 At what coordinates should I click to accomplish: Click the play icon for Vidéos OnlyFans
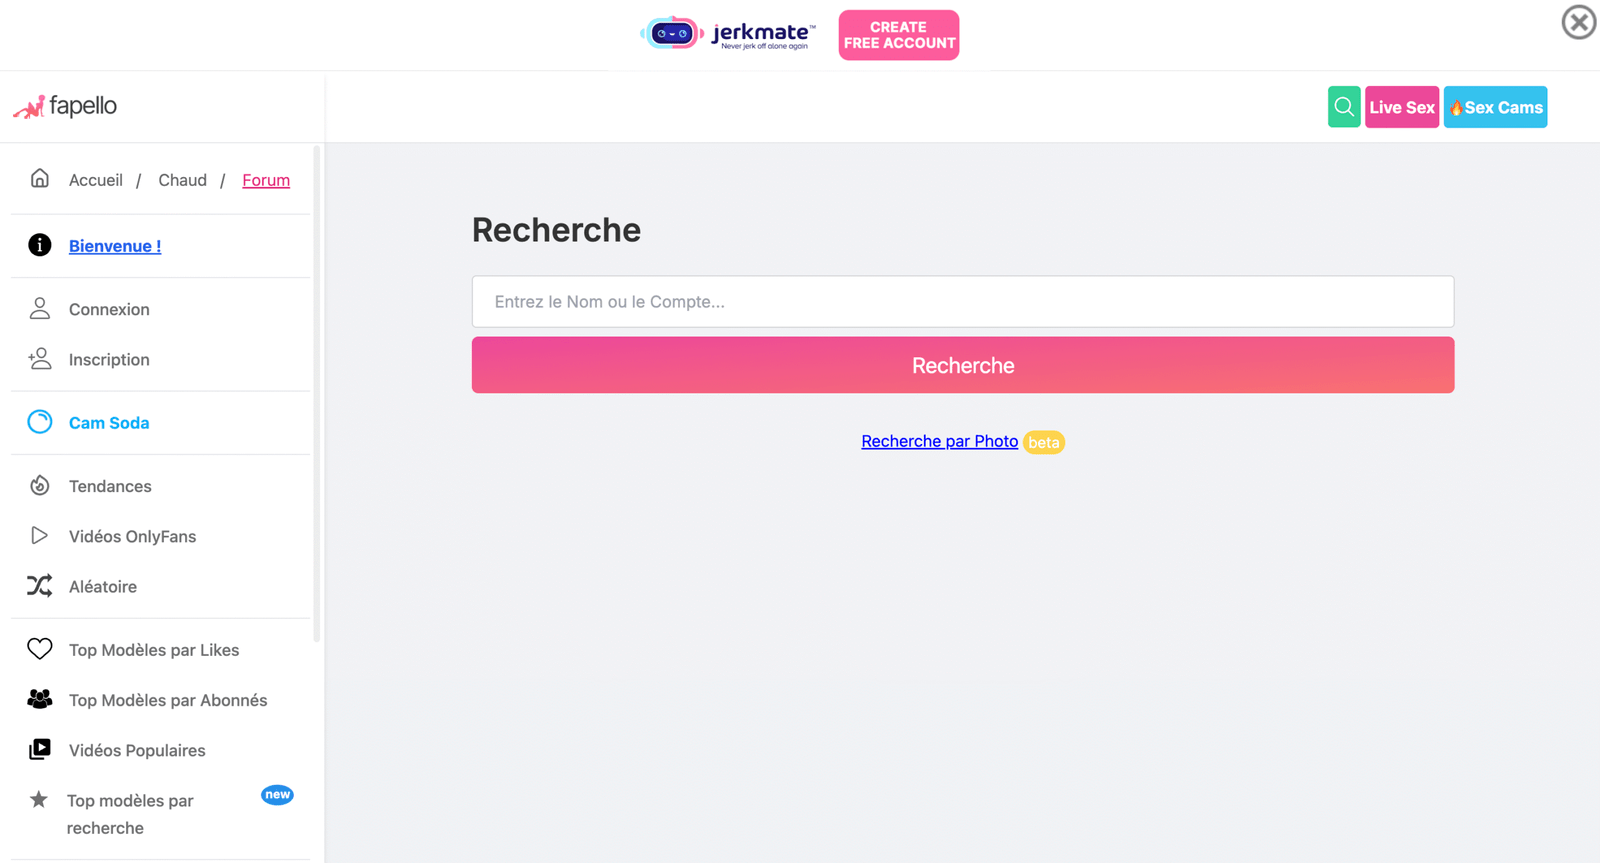40,536
